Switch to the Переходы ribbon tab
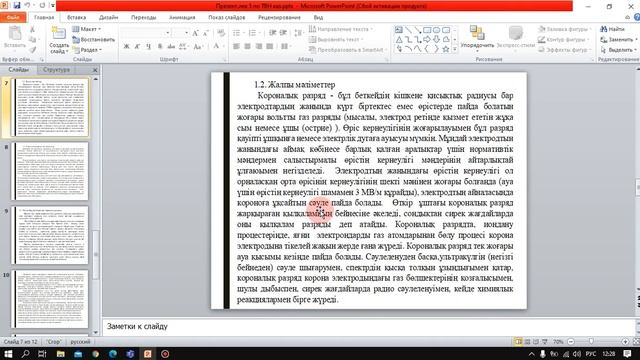The image size is (640, 360). 144,18
